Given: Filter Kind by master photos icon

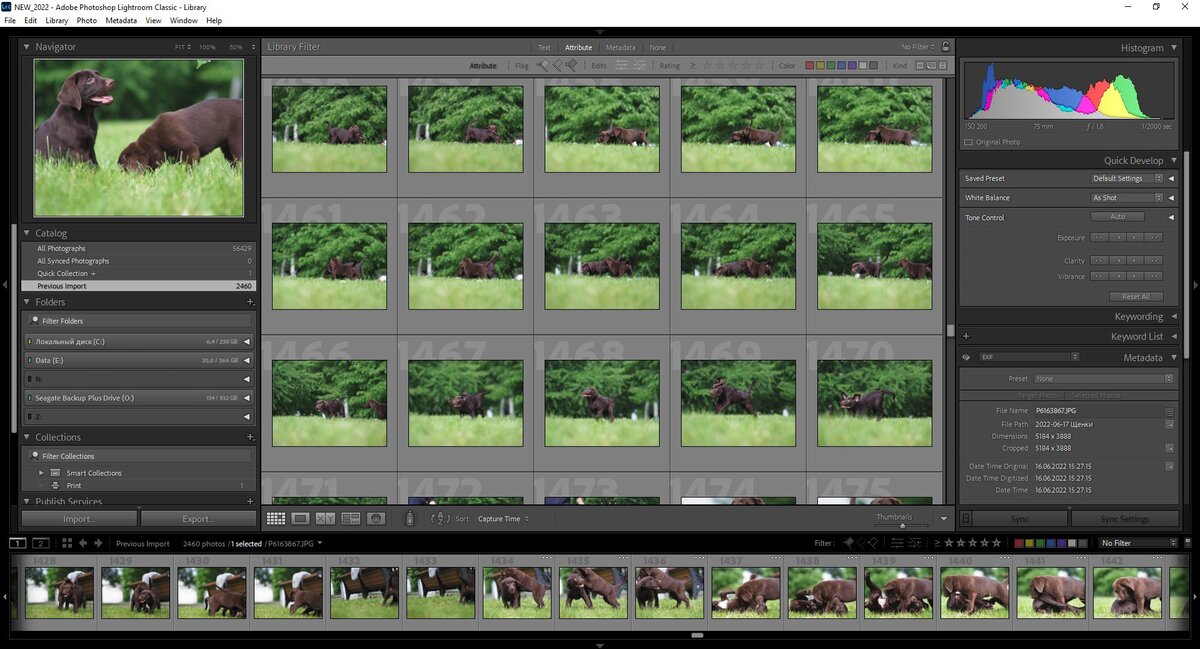Looking at the screenshot, I should (920, 66).
